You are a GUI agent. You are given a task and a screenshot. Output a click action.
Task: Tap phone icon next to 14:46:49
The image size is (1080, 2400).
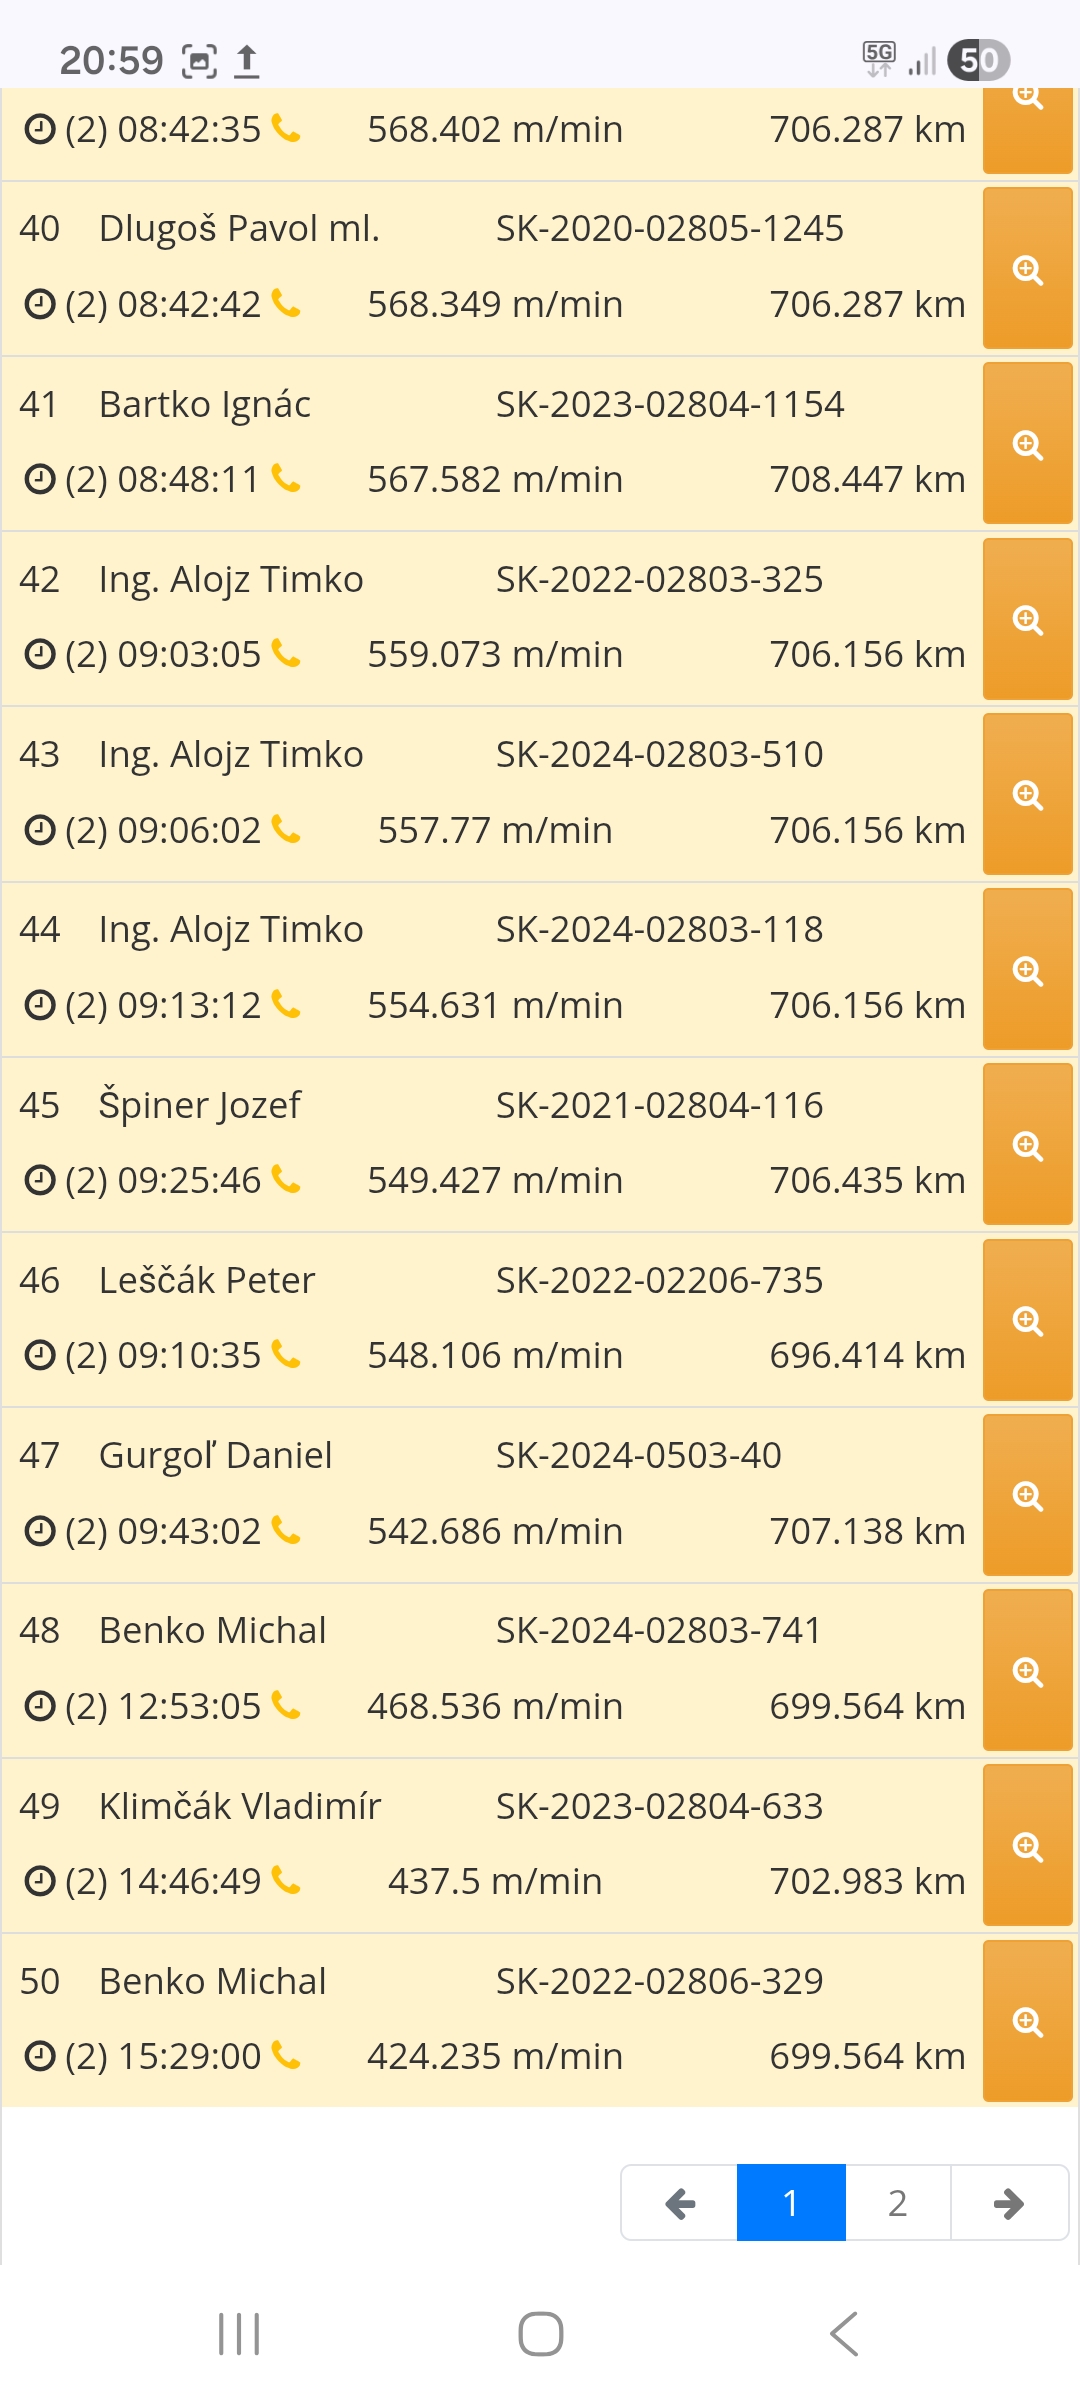pyautogui.click(x=286, y=1881)
